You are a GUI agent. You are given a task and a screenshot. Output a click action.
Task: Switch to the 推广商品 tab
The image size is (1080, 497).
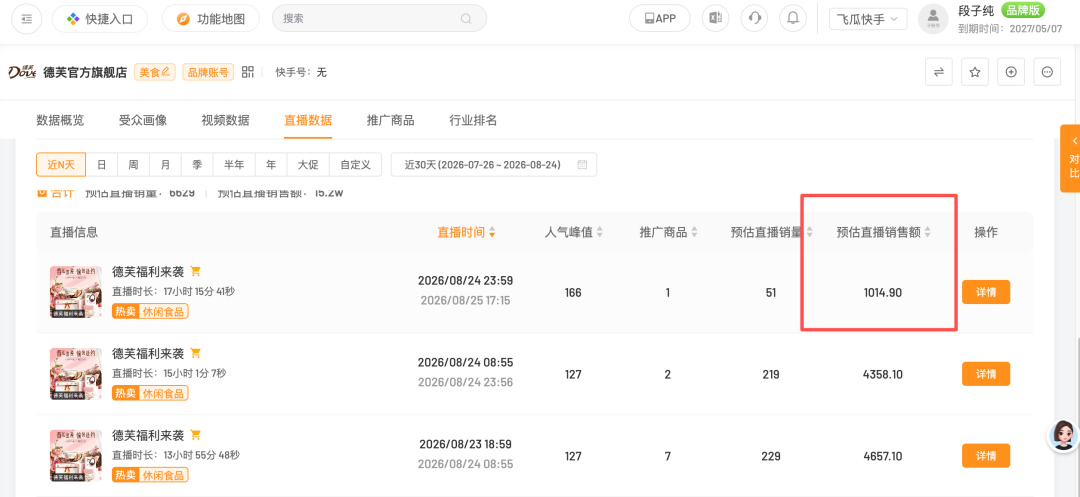pyautogui.click(x=391, y=120)
